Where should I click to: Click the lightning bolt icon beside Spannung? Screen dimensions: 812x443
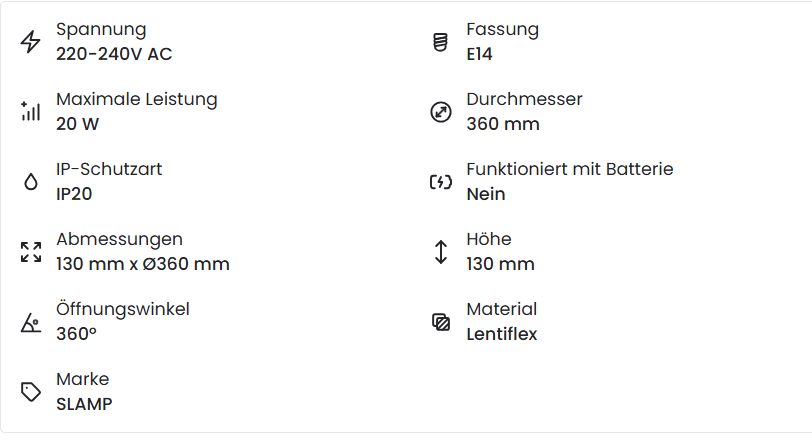click(x=31, y=42)
